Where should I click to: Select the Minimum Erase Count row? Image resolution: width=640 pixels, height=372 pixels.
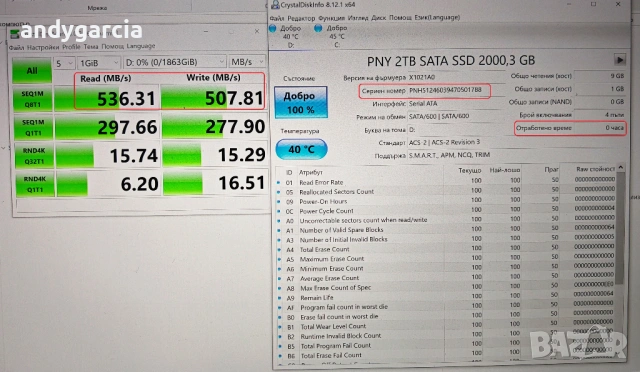[446, 269]
